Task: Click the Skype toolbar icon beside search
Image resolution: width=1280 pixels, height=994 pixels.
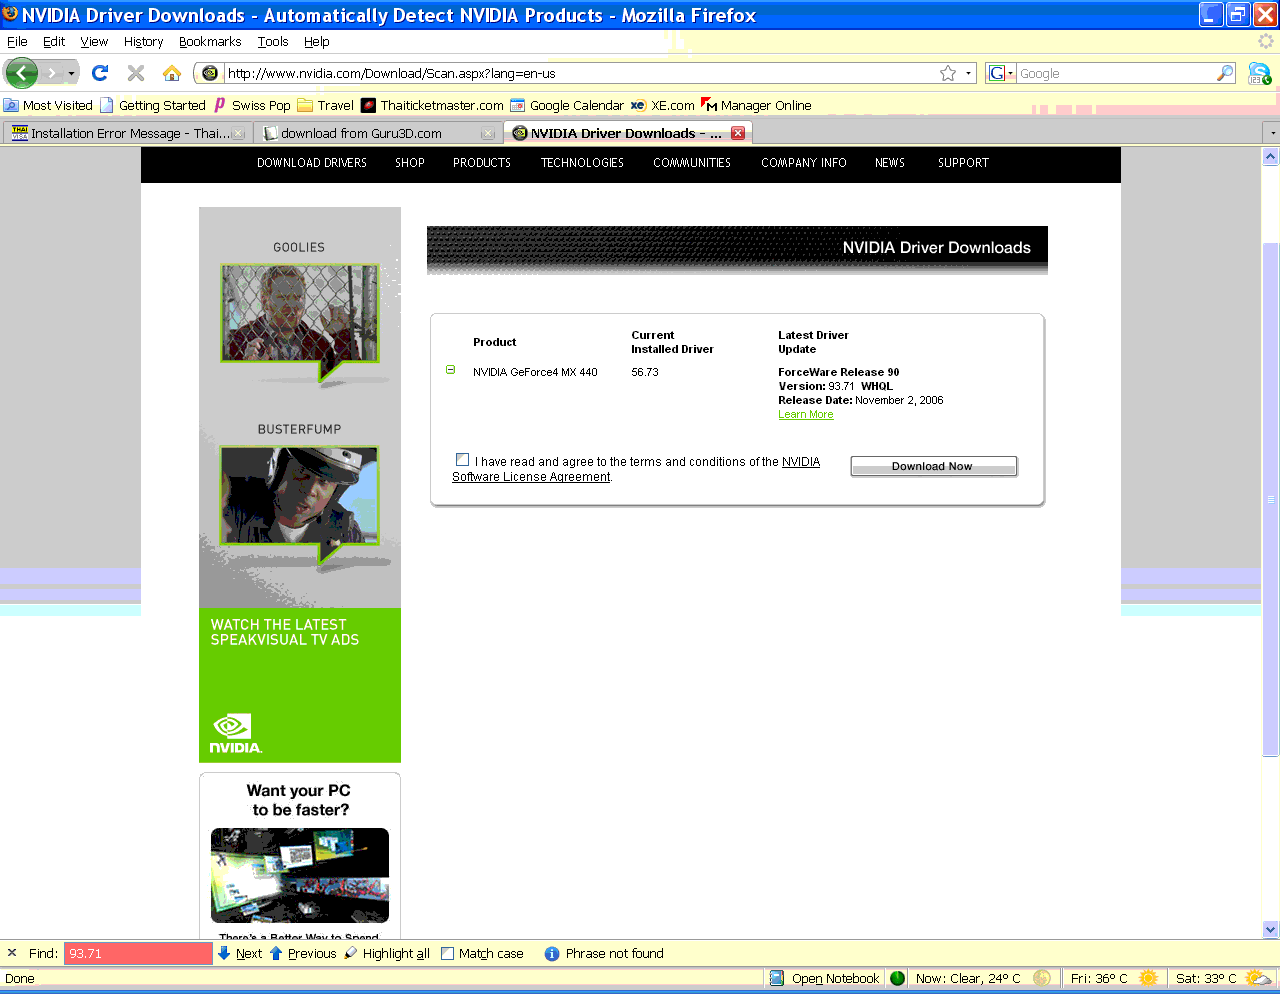Action: tap(1259, 73)
